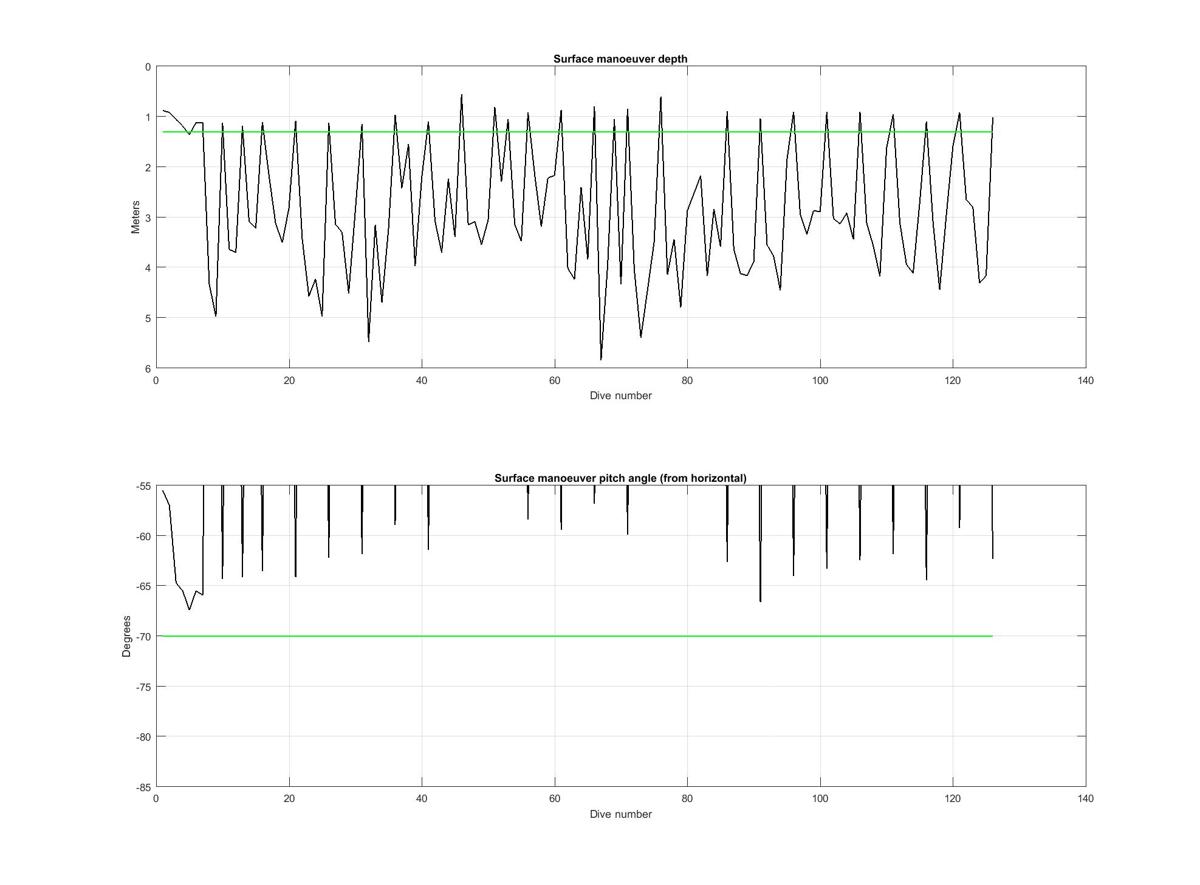
Task: Select y-axis tick '2' on depth plot
Action: [148, 167]
